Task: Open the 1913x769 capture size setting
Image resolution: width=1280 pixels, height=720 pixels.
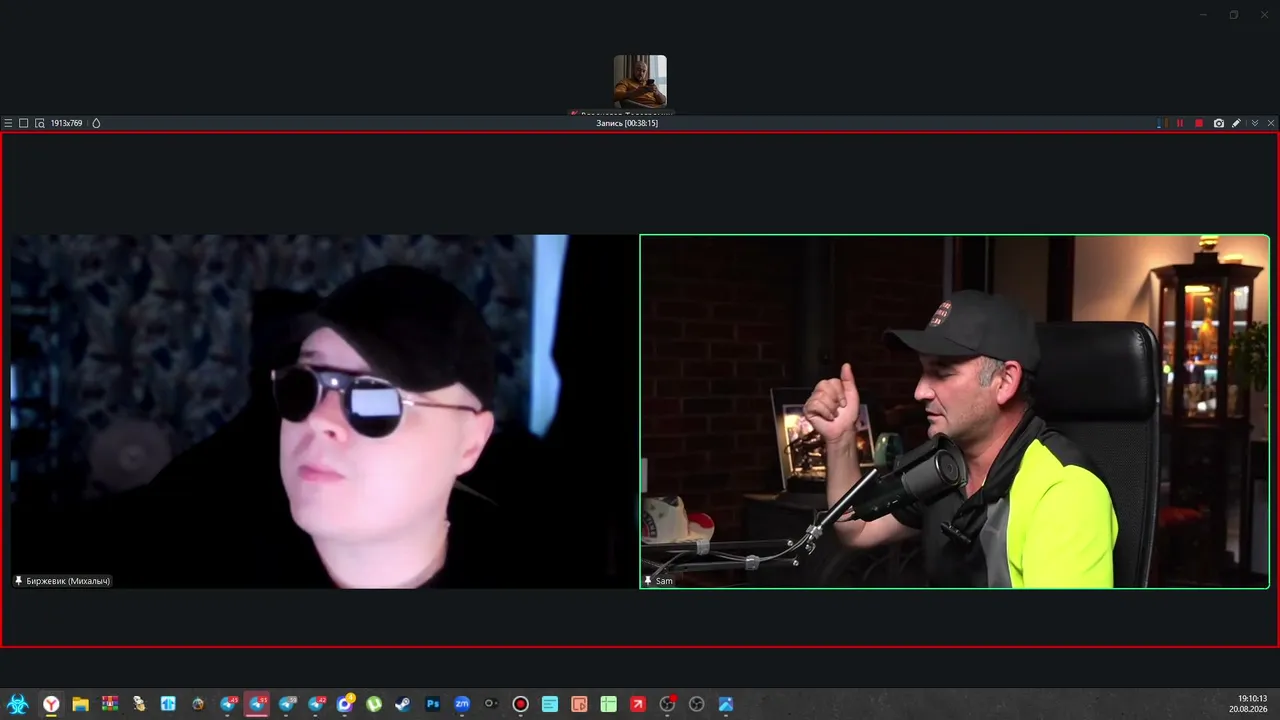Action: (x=67, y=123)
